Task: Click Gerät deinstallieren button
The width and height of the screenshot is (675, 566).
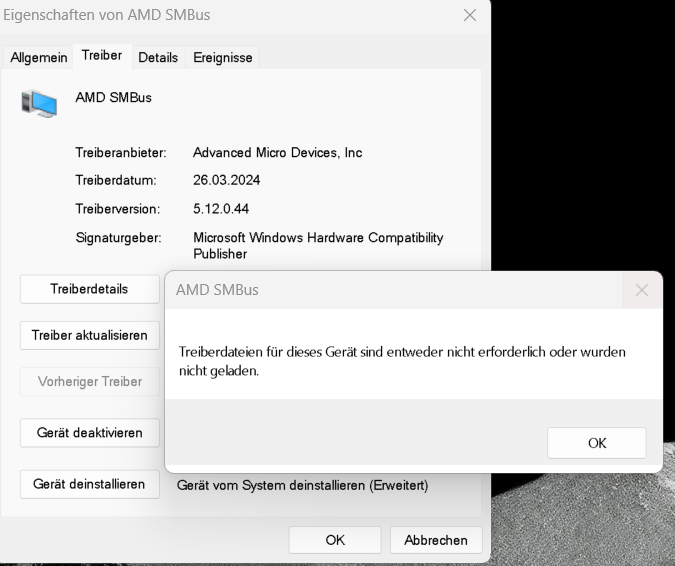Action: [x=90, y=484]
